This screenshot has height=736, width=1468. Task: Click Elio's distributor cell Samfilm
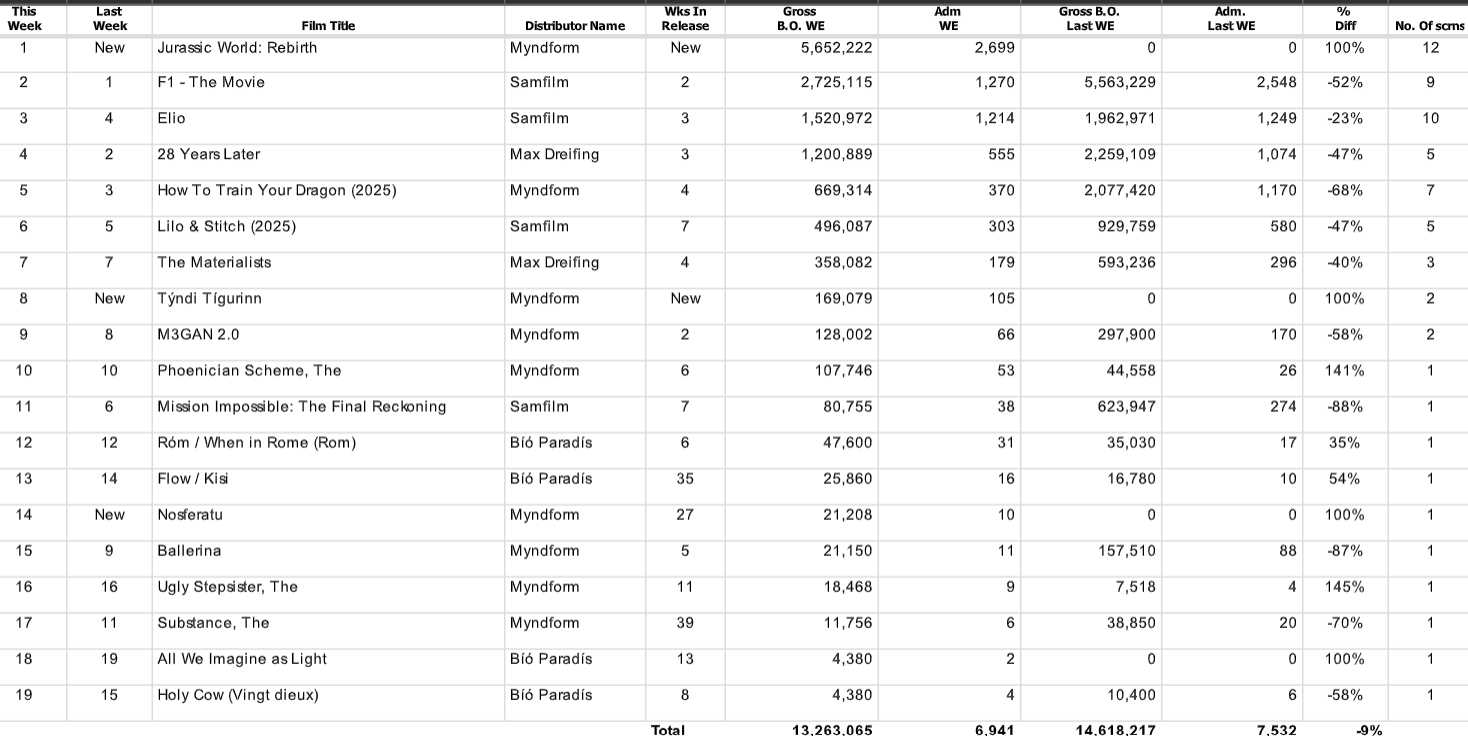pos(539,118)
